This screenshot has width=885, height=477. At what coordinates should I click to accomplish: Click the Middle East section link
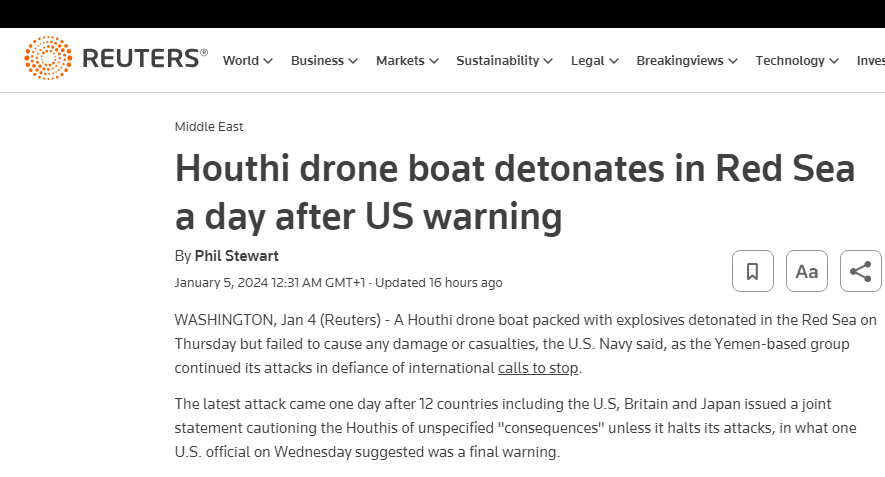coord(209,127)
